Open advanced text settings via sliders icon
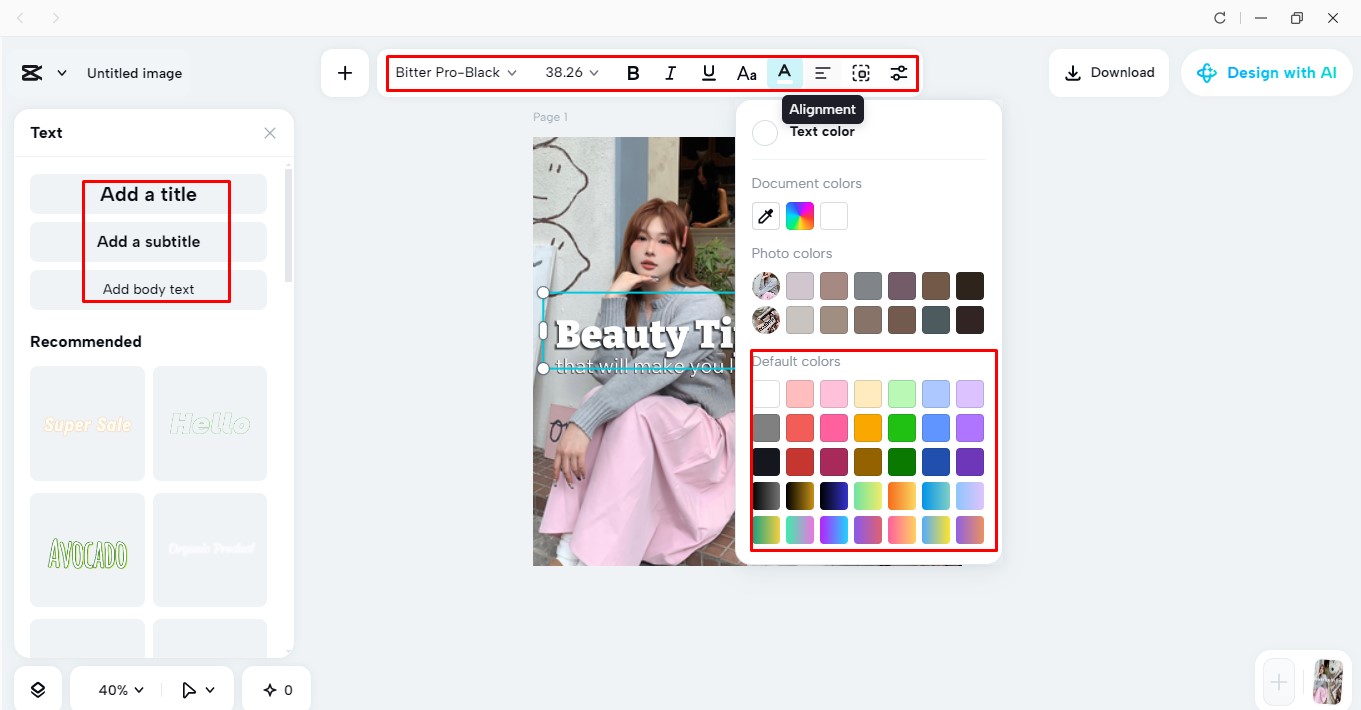This screenshot has height=710, width=1361. (x=898, y=72)
